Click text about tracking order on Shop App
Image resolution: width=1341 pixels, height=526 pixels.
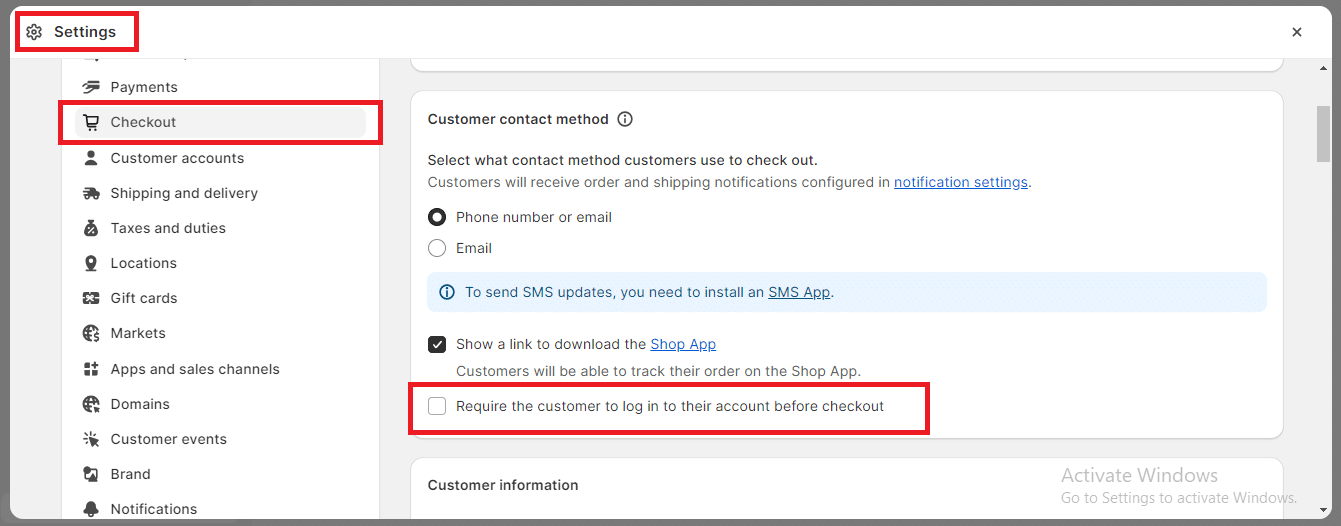658,371
